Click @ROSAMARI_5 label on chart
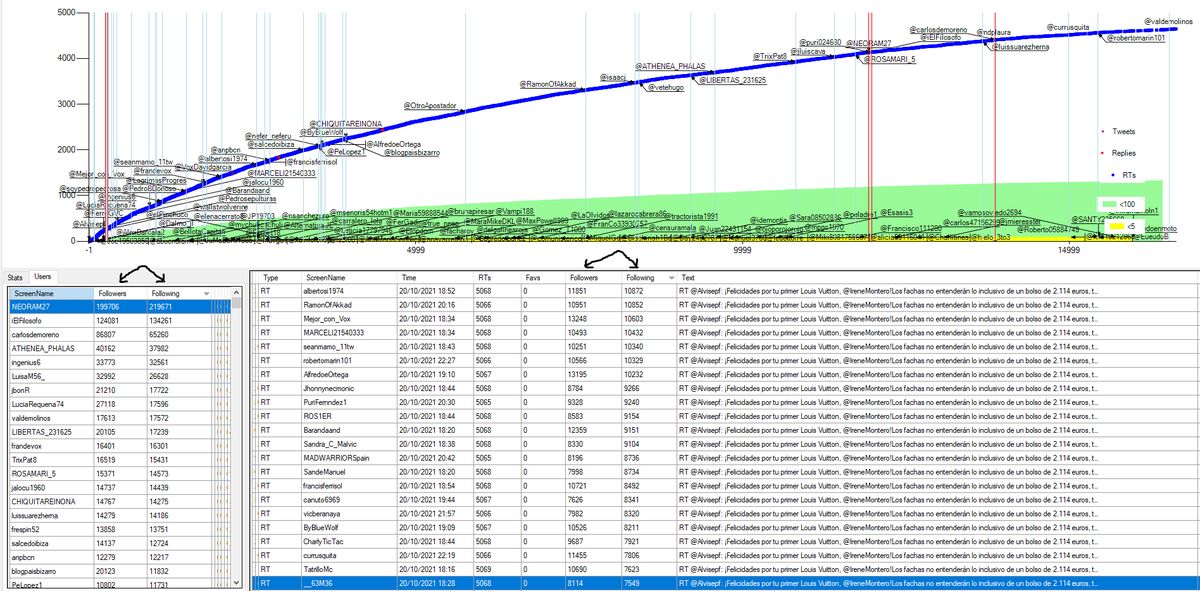This screenshot has height=591, width=1200. [x=888, y=59]
